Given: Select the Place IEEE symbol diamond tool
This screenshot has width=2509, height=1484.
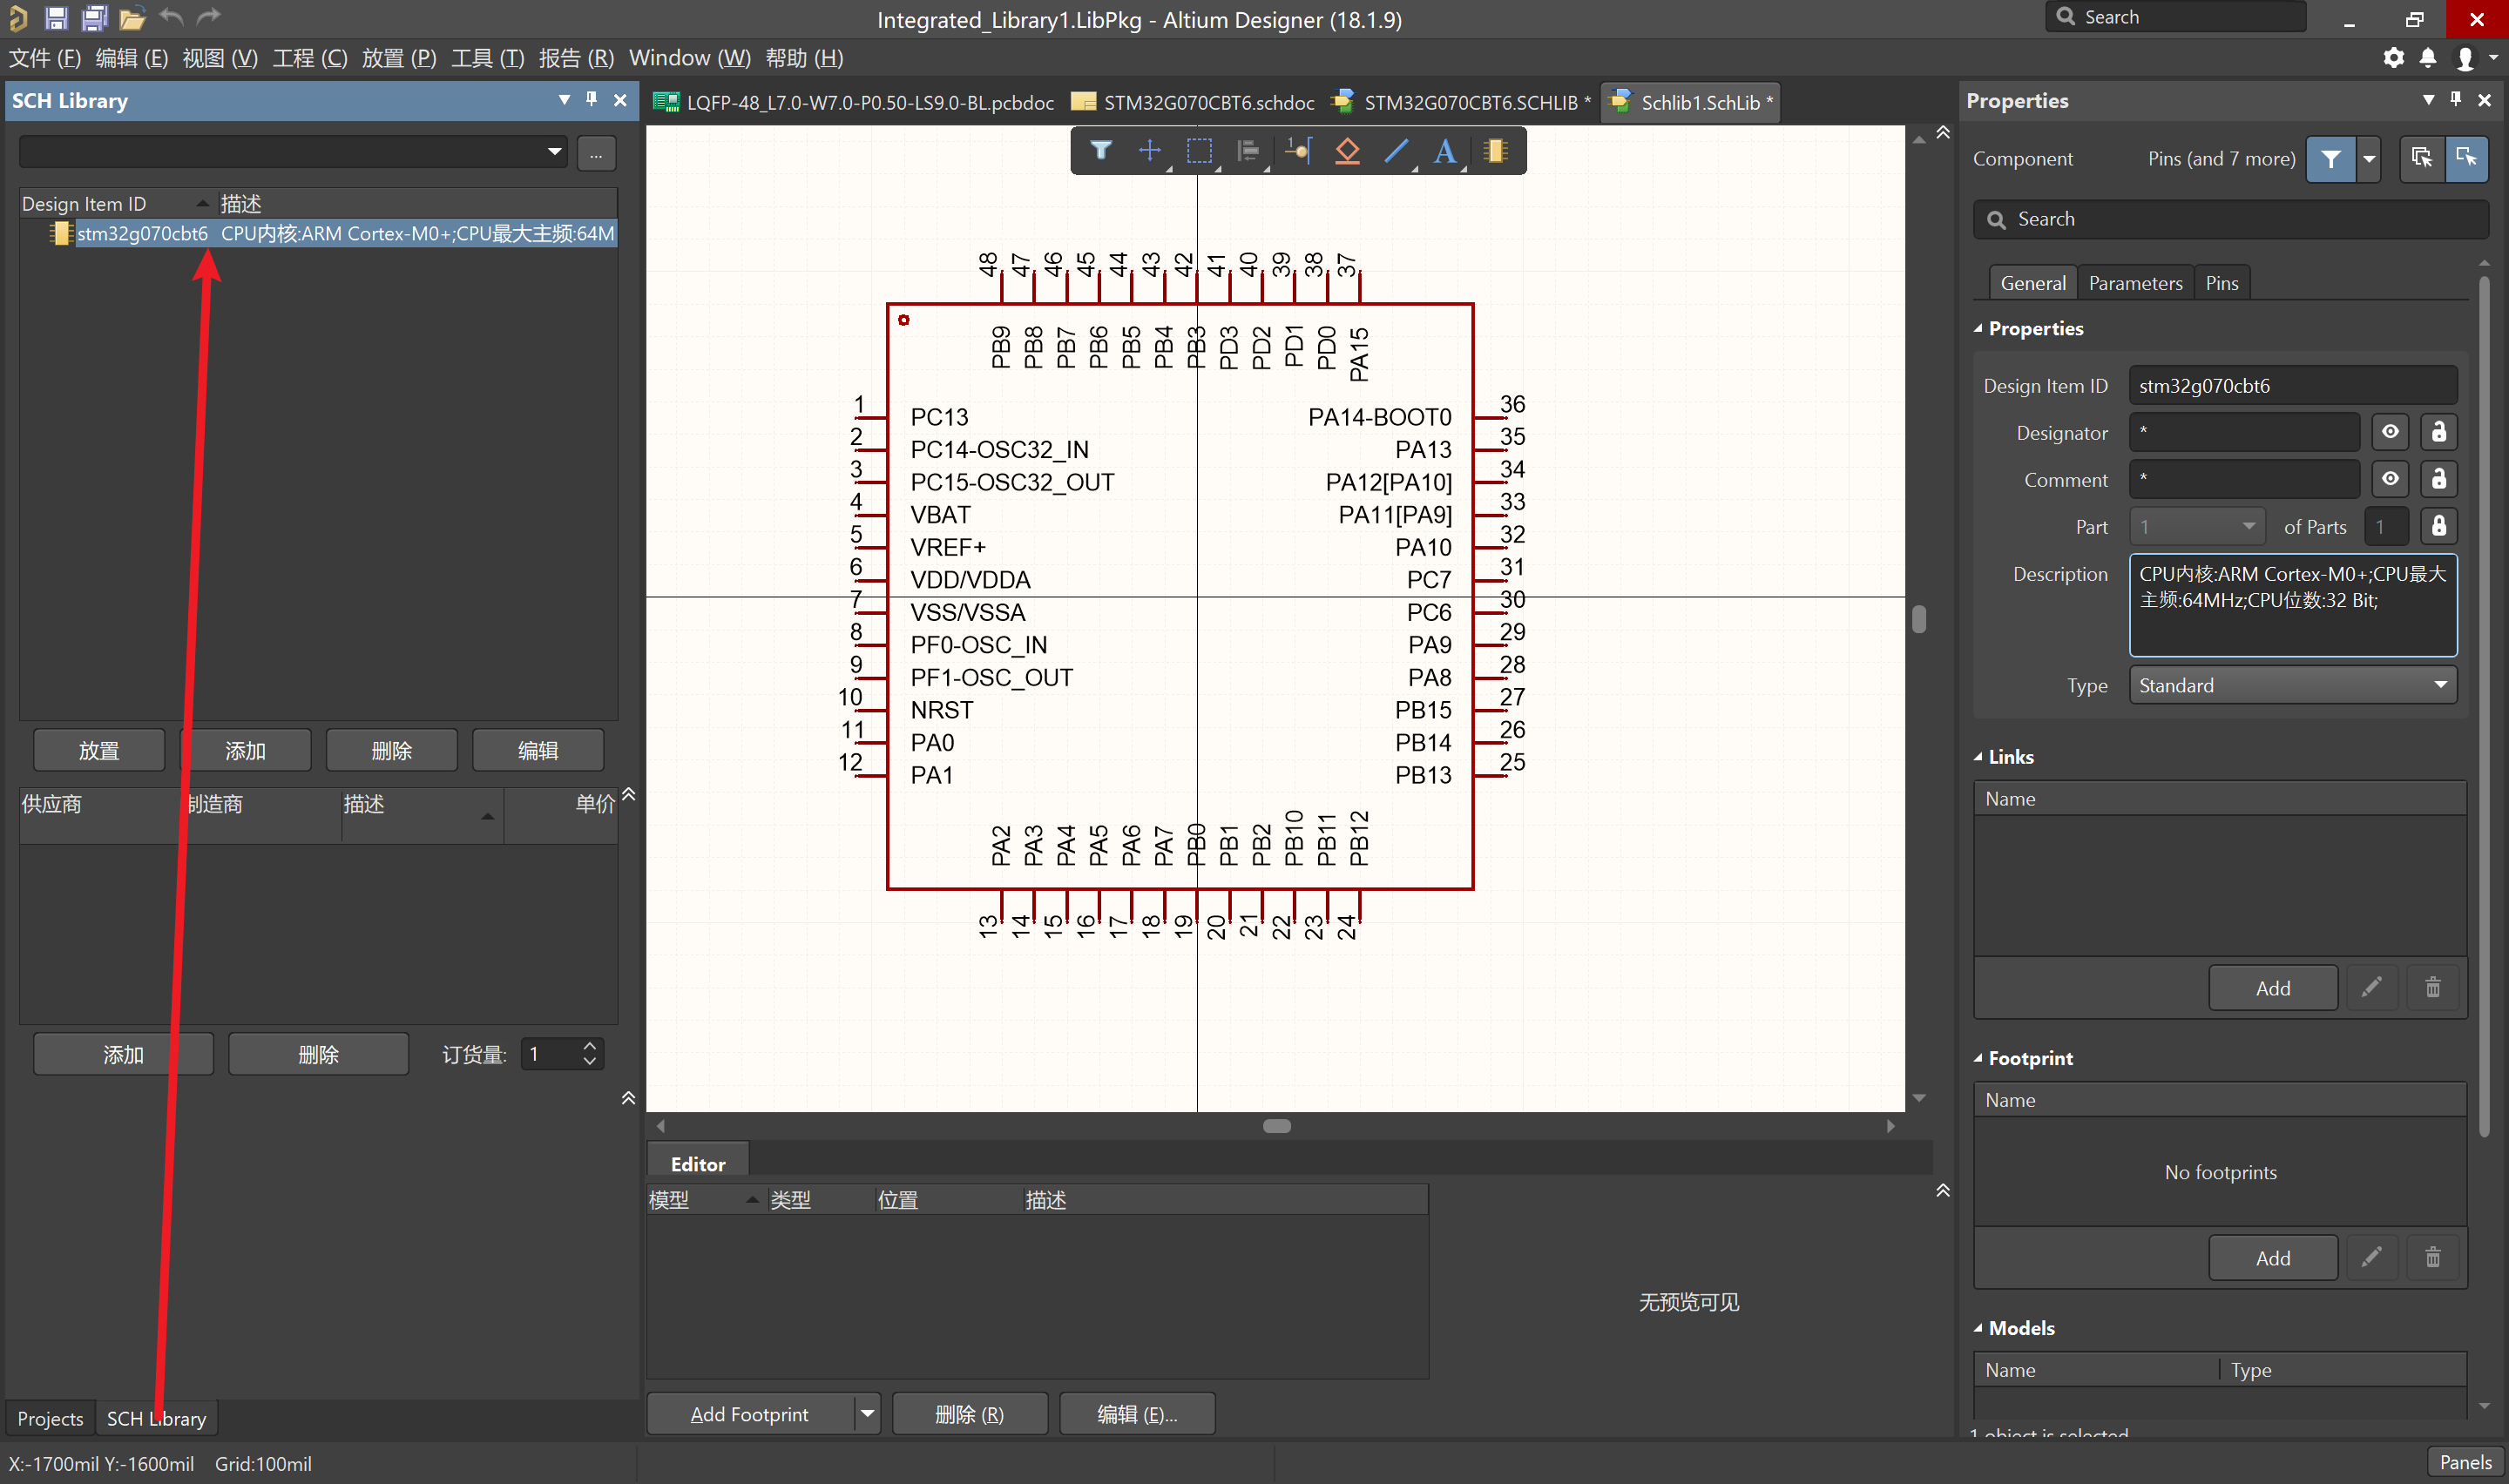Looking at the screenshot, I should tap(1347, 151).
